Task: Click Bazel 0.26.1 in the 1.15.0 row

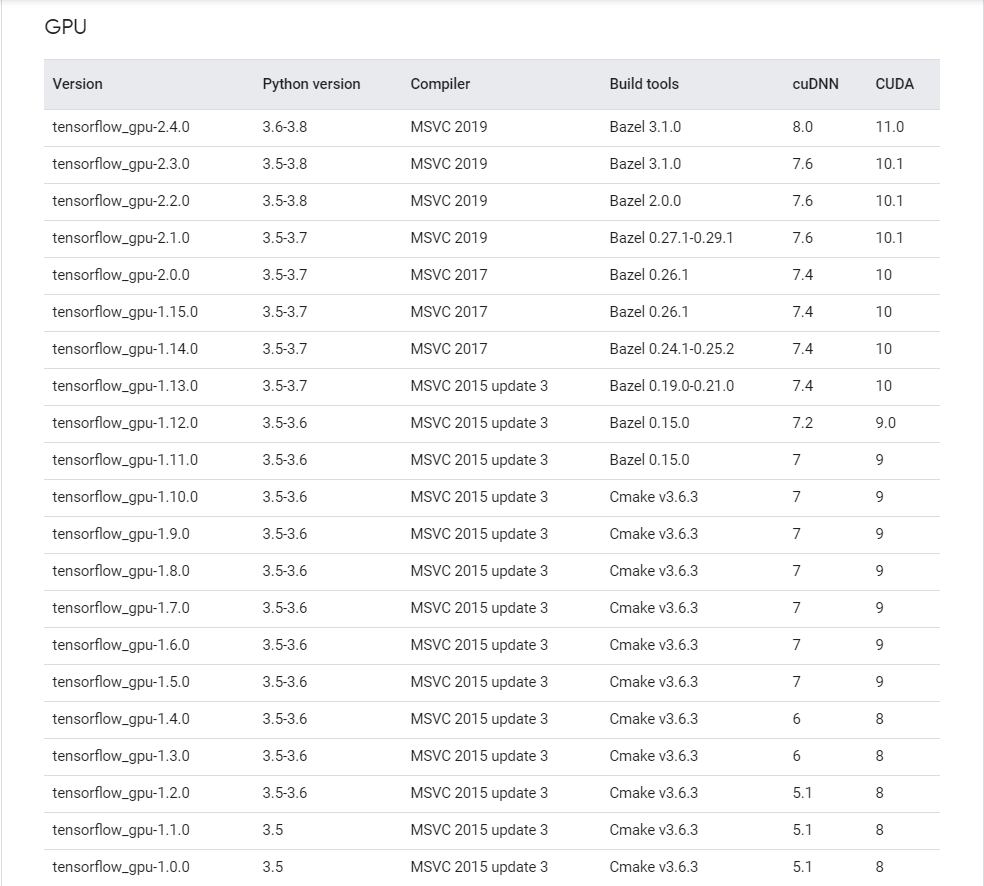Action: point(649,312)
